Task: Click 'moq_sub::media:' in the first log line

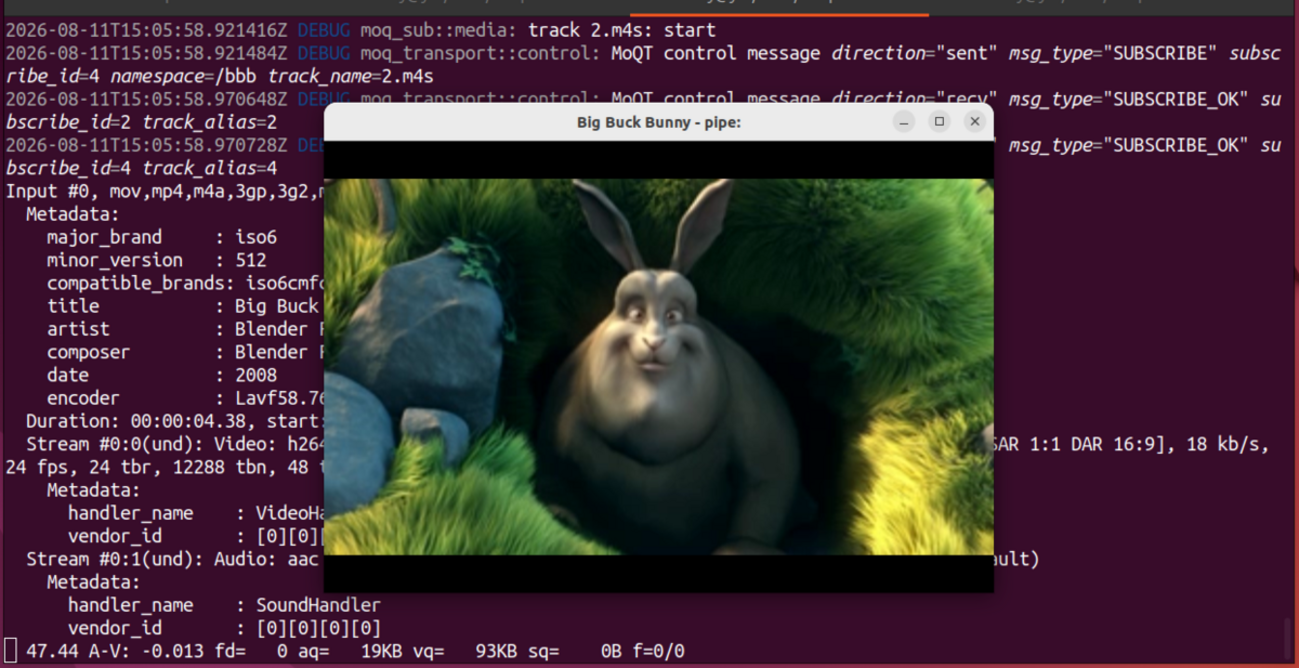Action: tap(439, 30)
